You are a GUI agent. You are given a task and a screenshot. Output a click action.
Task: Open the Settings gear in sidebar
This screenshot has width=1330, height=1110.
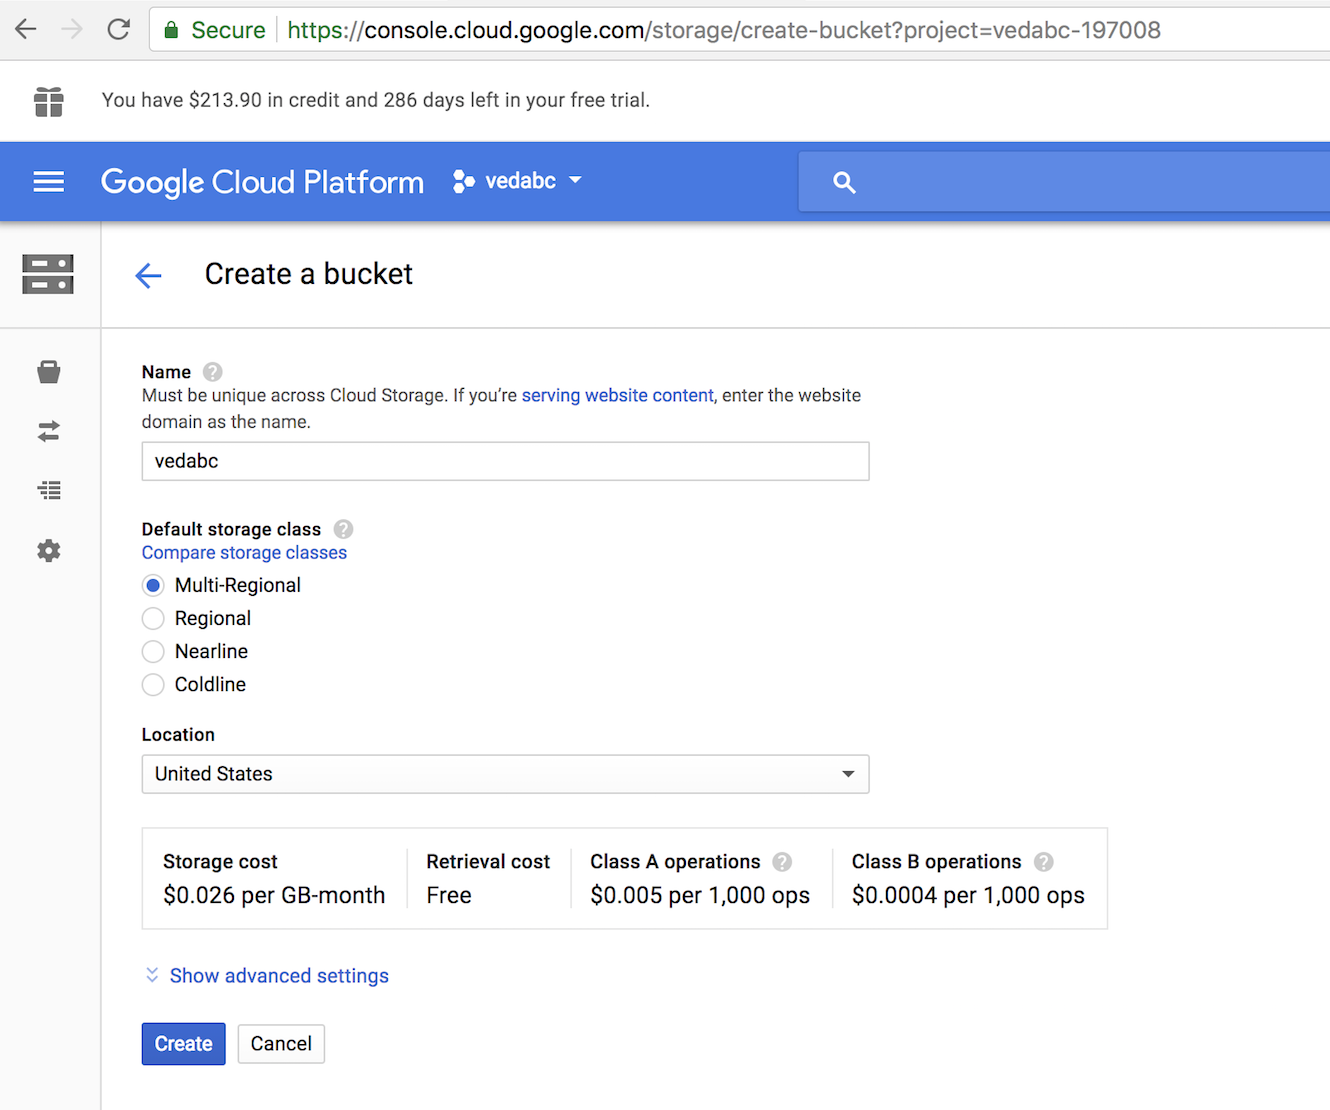[x=49, y=551]
